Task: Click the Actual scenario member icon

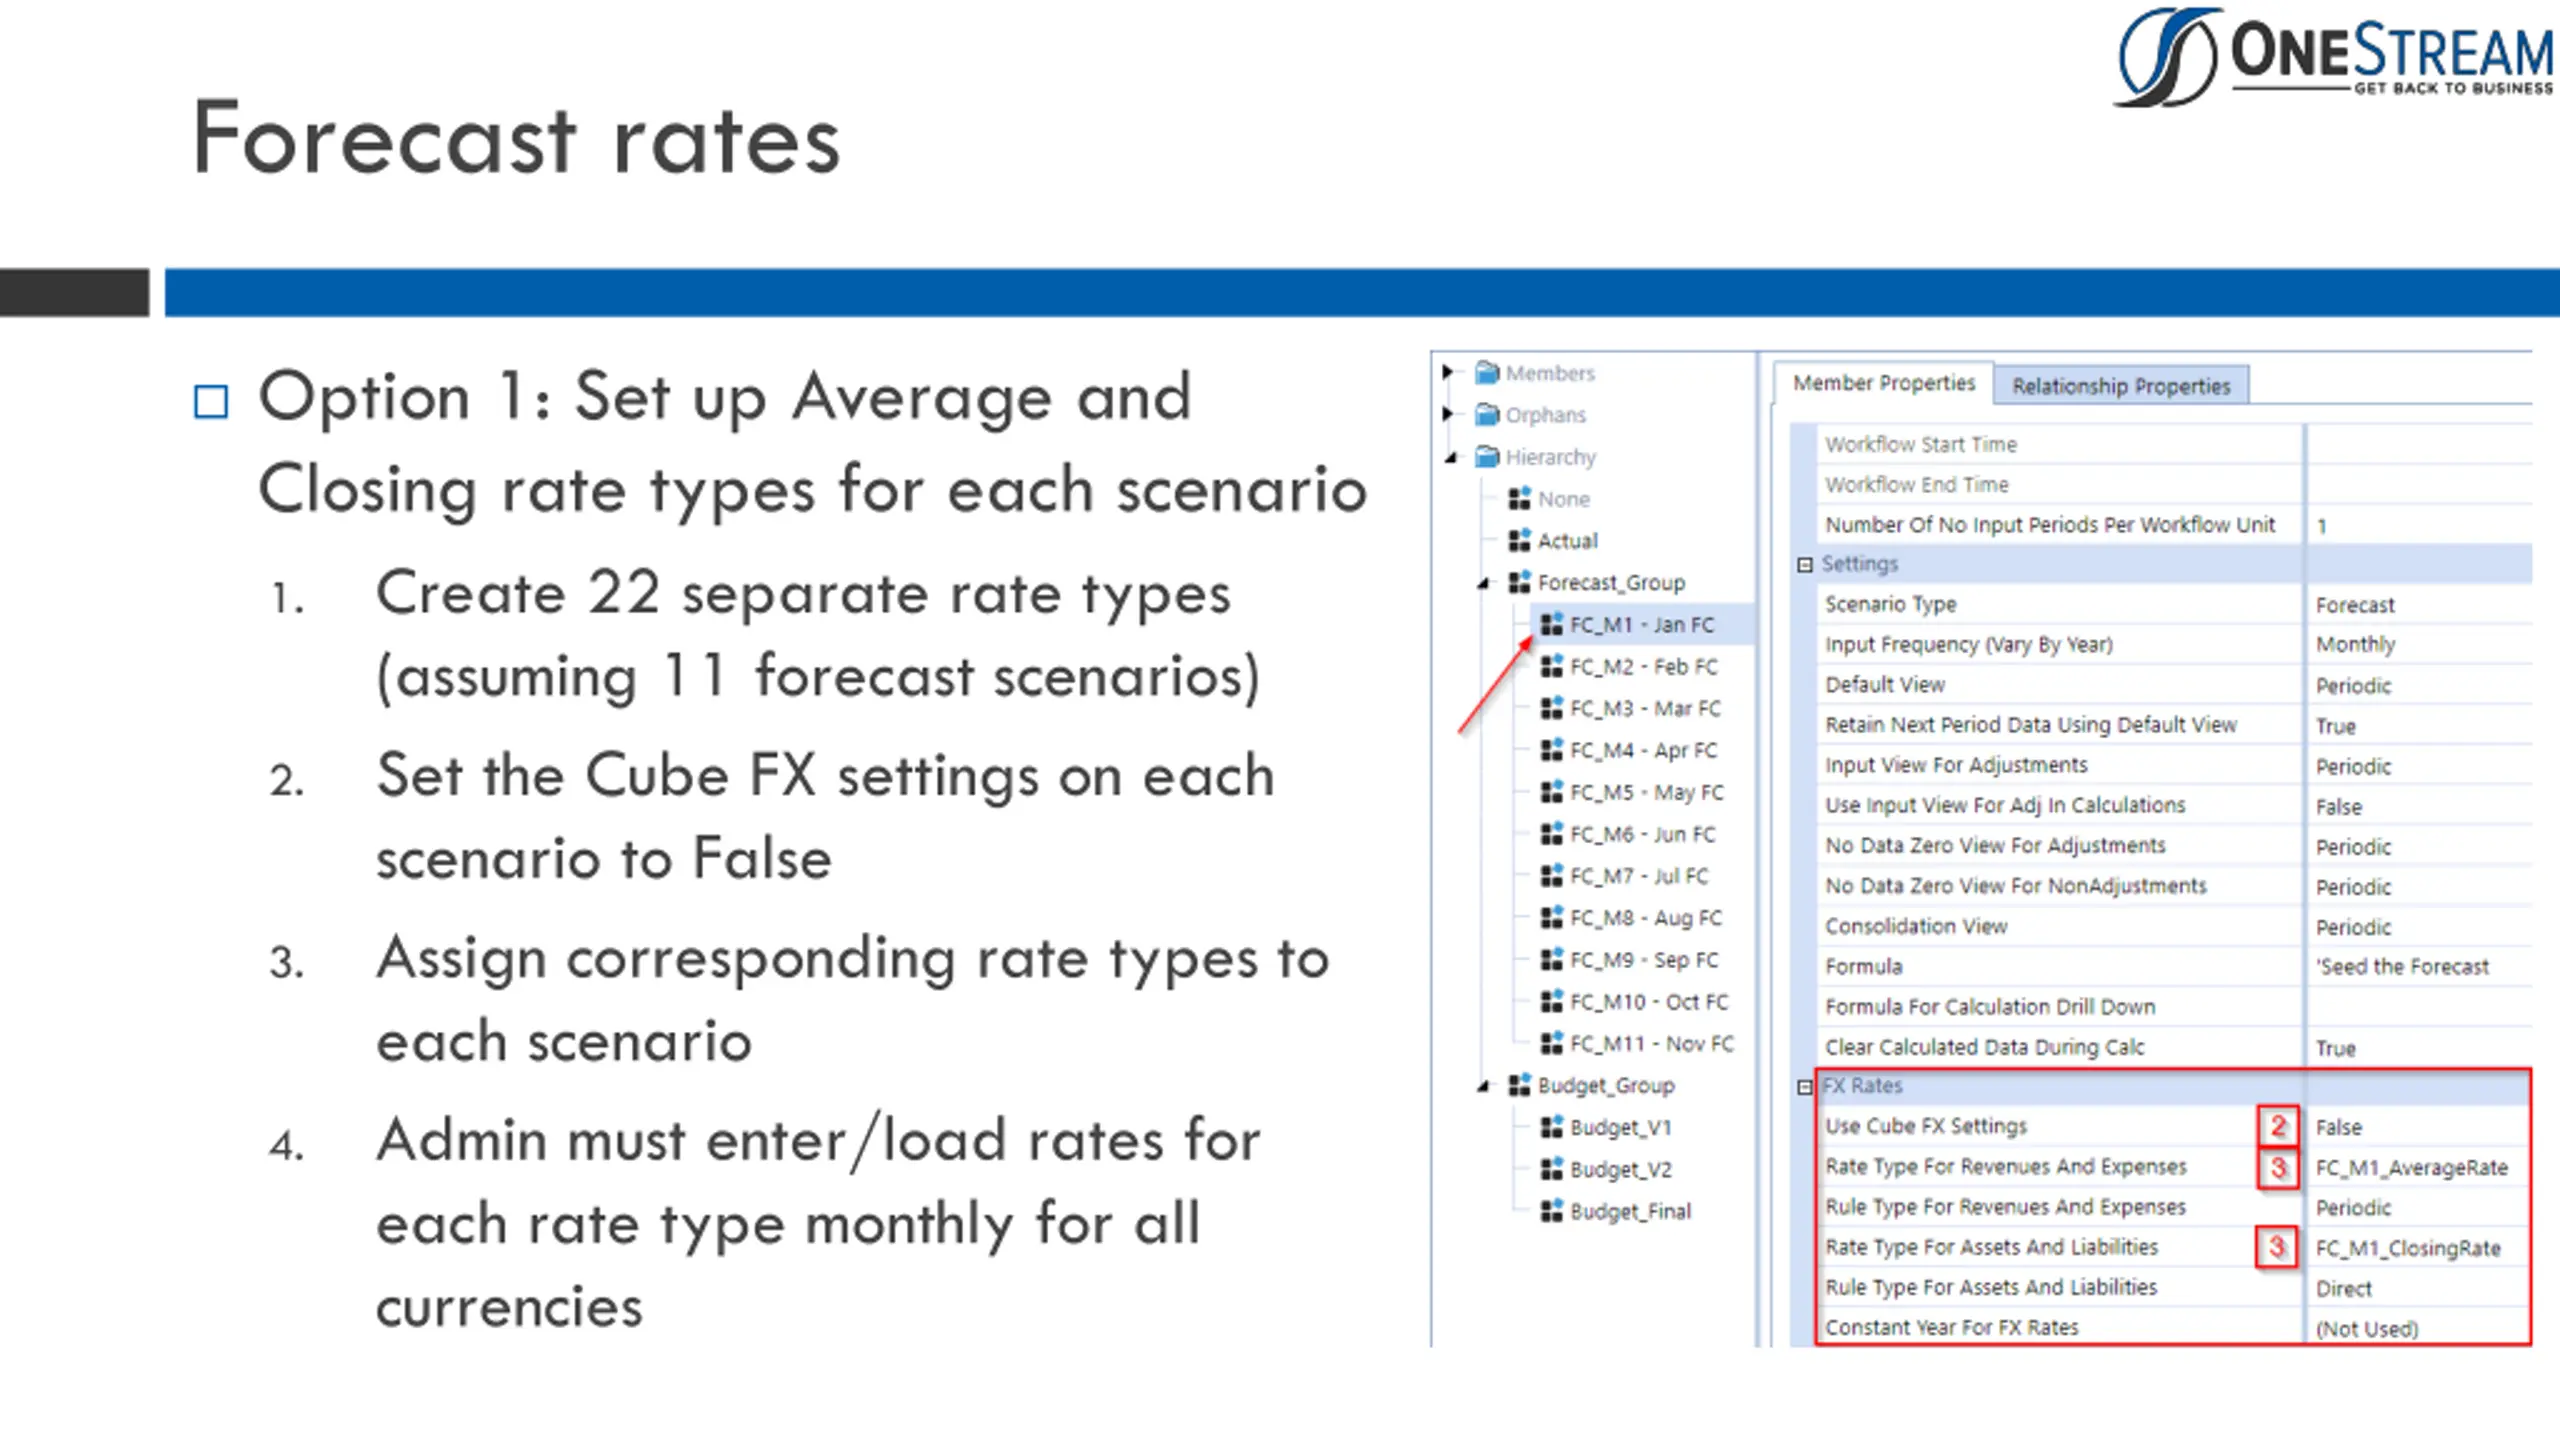Action: coord(1520,540)
